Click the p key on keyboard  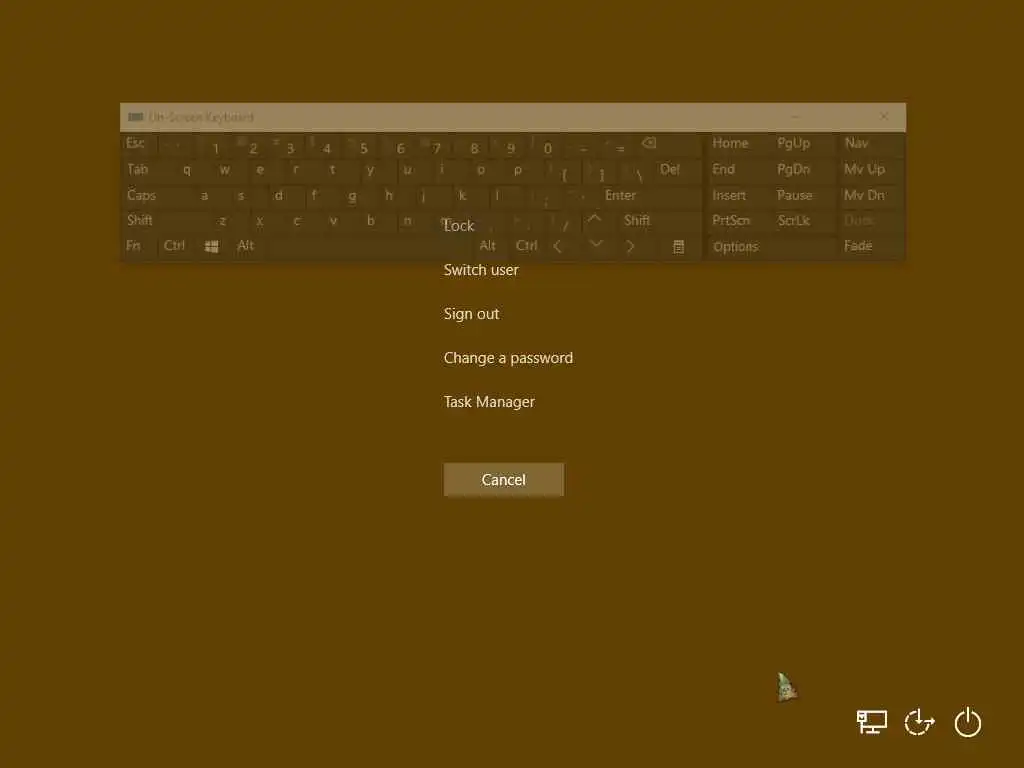coord(517,169)
